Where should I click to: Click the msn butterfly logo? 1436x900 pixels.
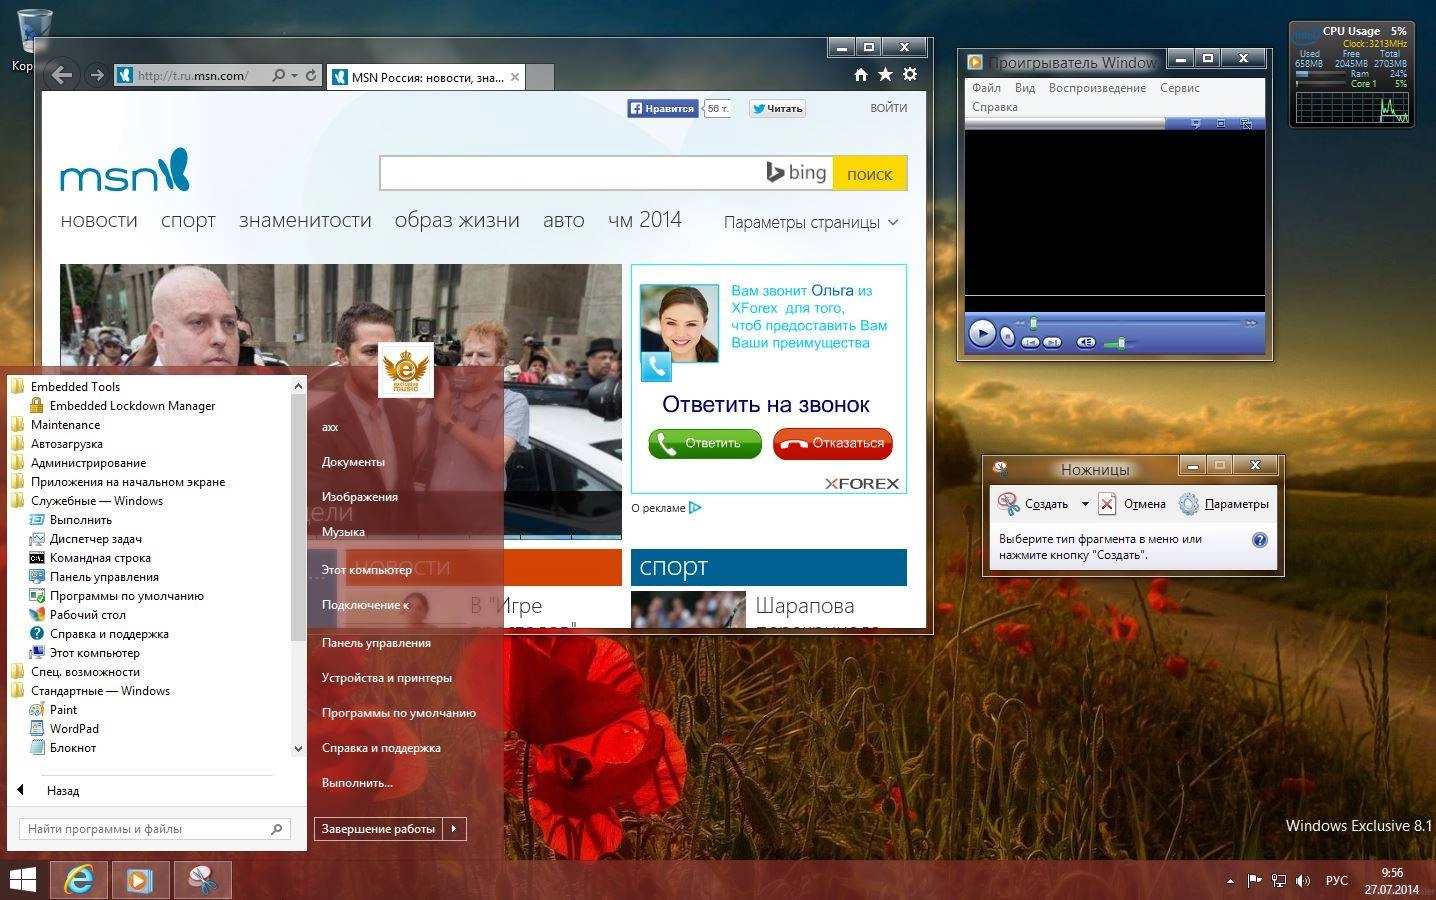tap(176, 169)
